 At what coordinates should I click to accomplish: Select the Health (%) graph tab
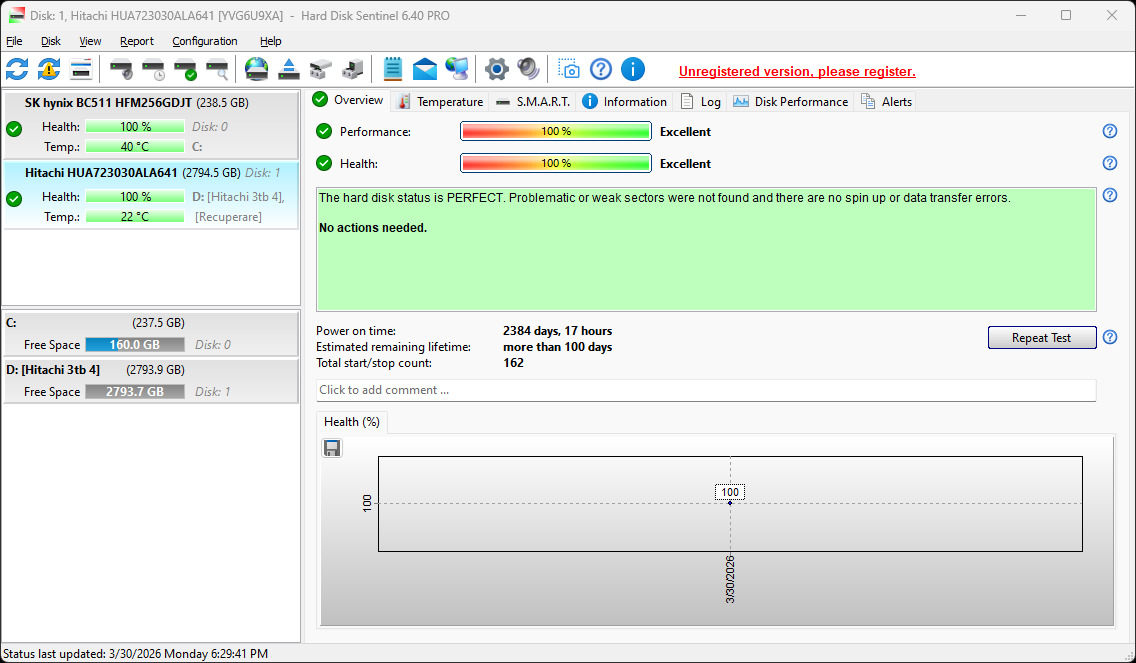pos(352,422)
